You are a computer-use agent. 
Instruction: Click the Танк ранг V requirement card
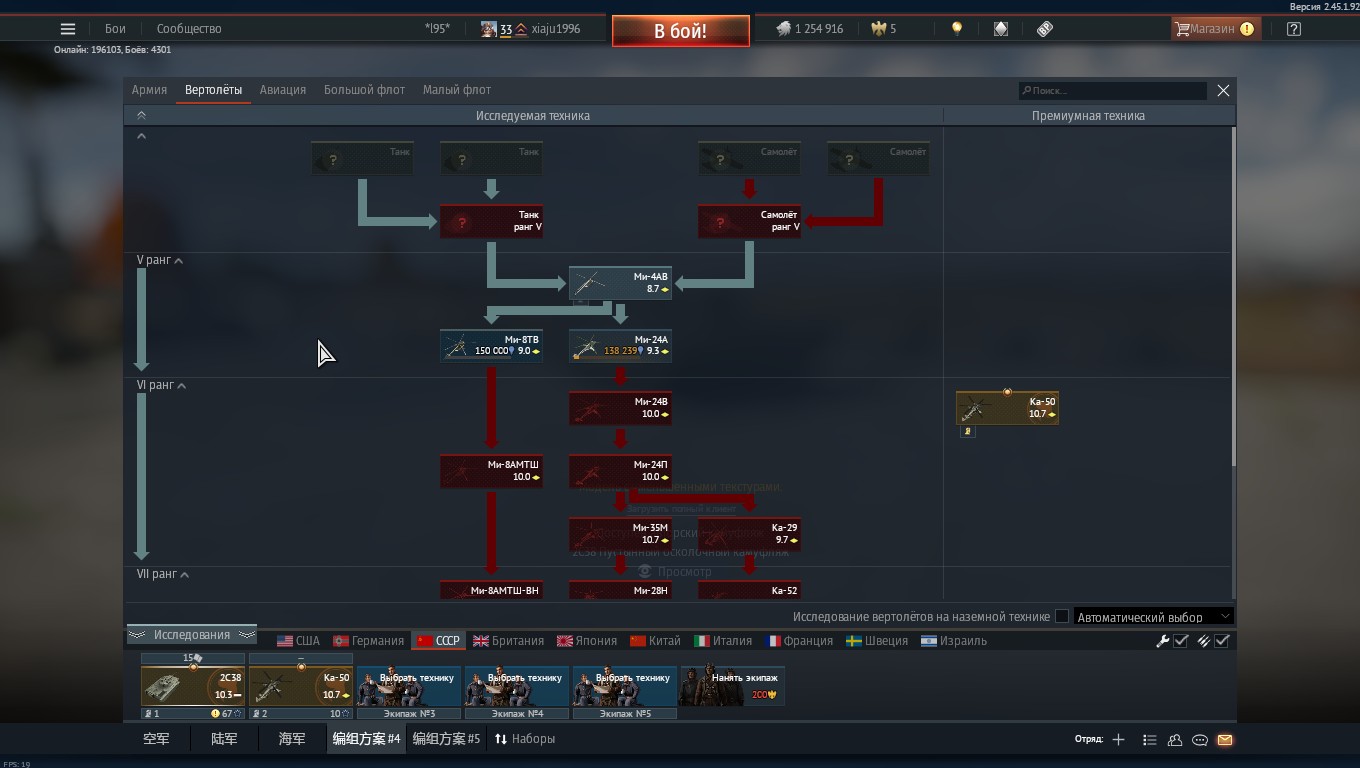tap(491, 221)
